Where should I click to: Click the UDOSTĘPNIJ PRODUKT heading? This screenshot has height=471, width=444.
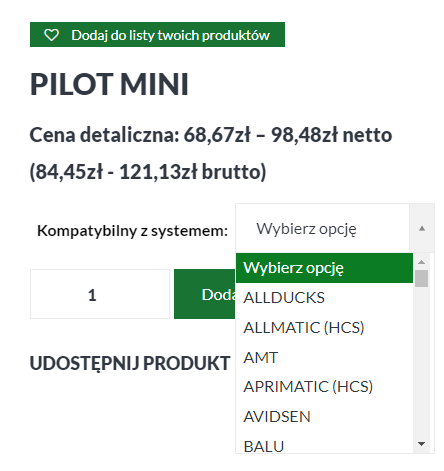point(130,363)
